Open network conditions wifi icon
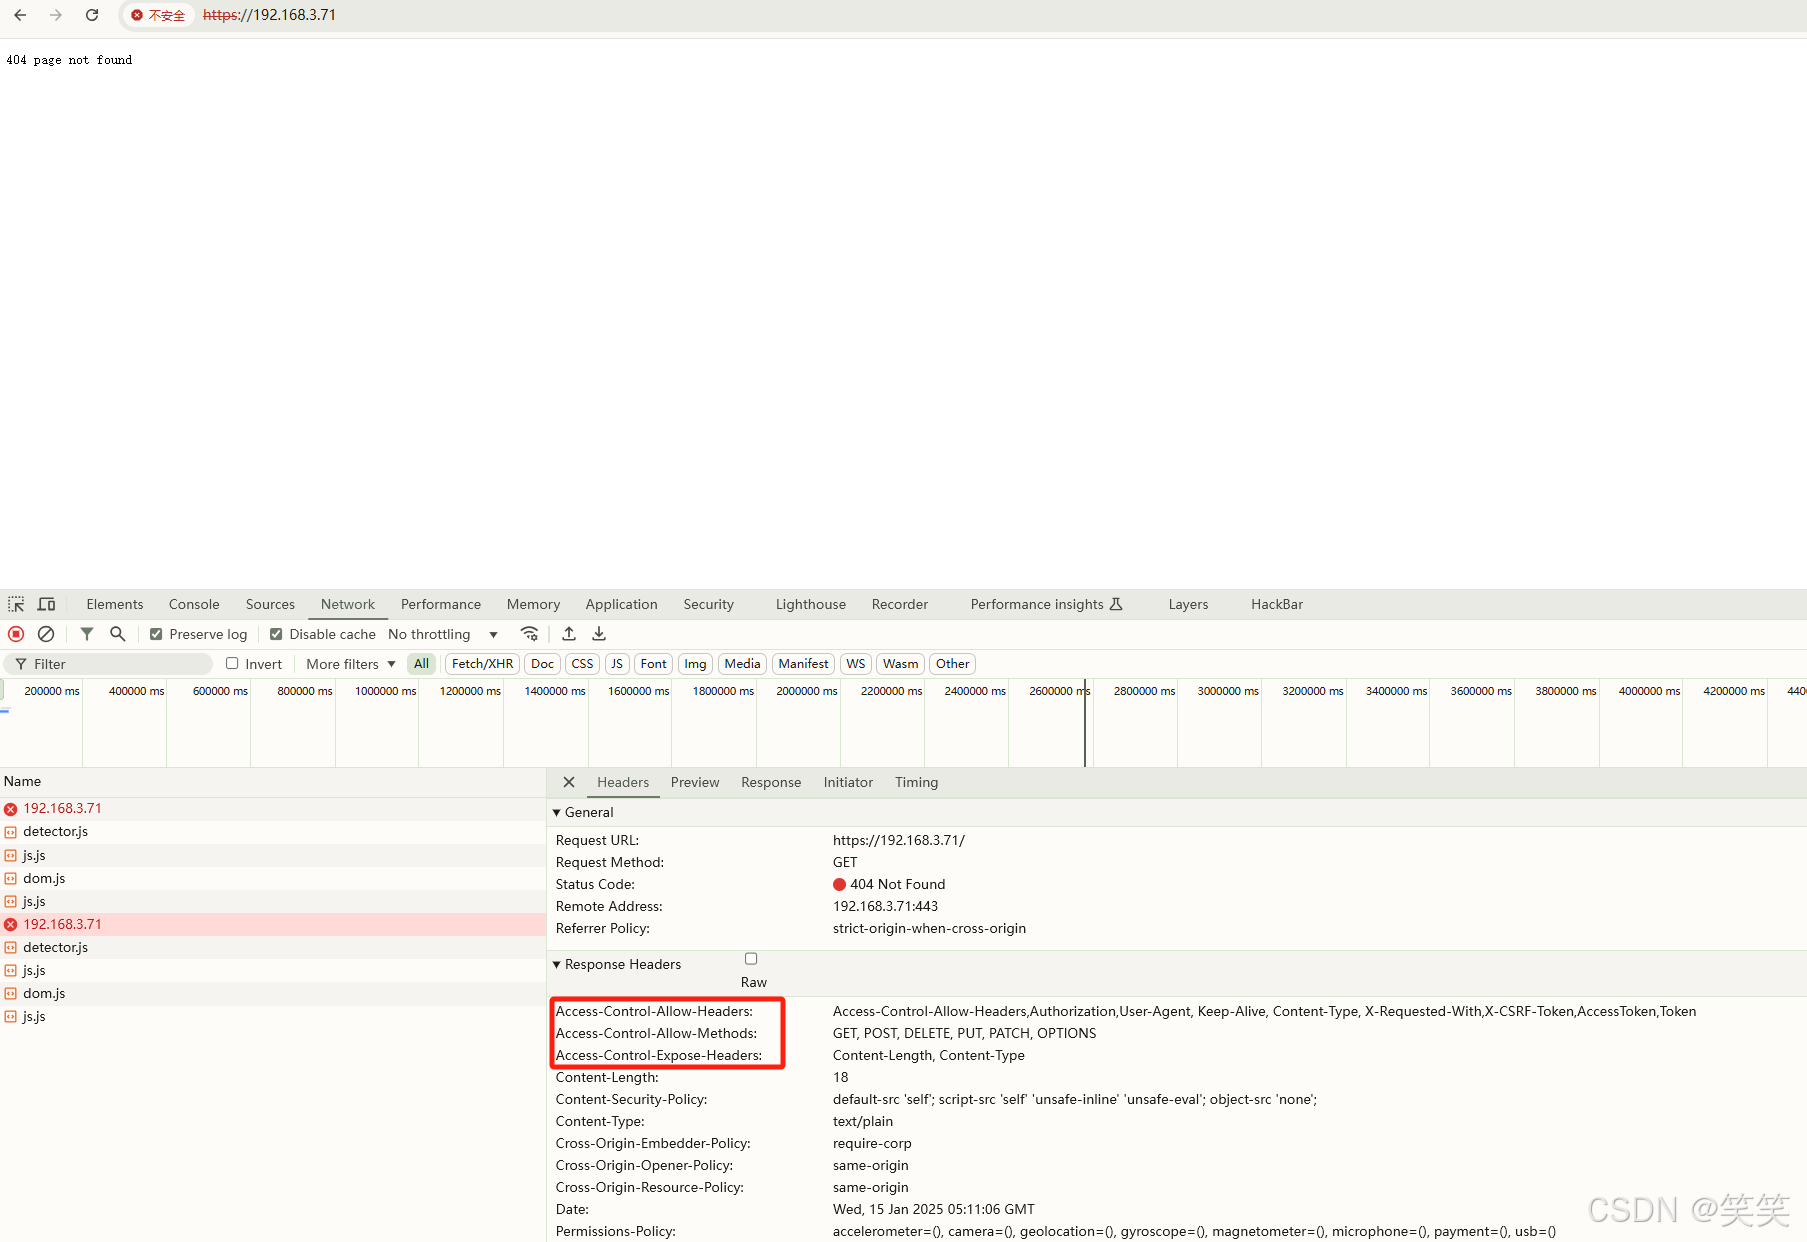 click(530, 634)
